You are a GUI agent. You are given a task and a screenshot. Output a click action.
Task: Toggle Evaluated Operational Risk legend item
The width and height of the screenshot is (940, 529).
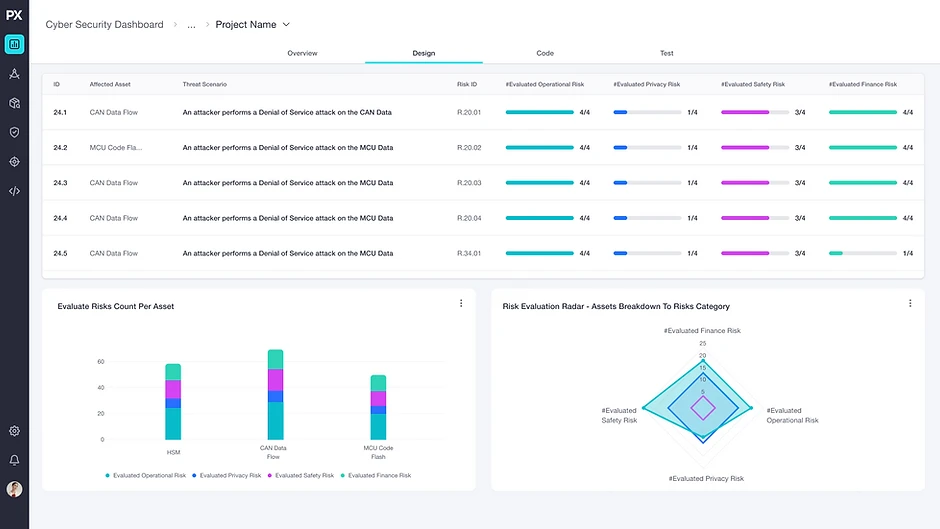click(x=146, y=476)
